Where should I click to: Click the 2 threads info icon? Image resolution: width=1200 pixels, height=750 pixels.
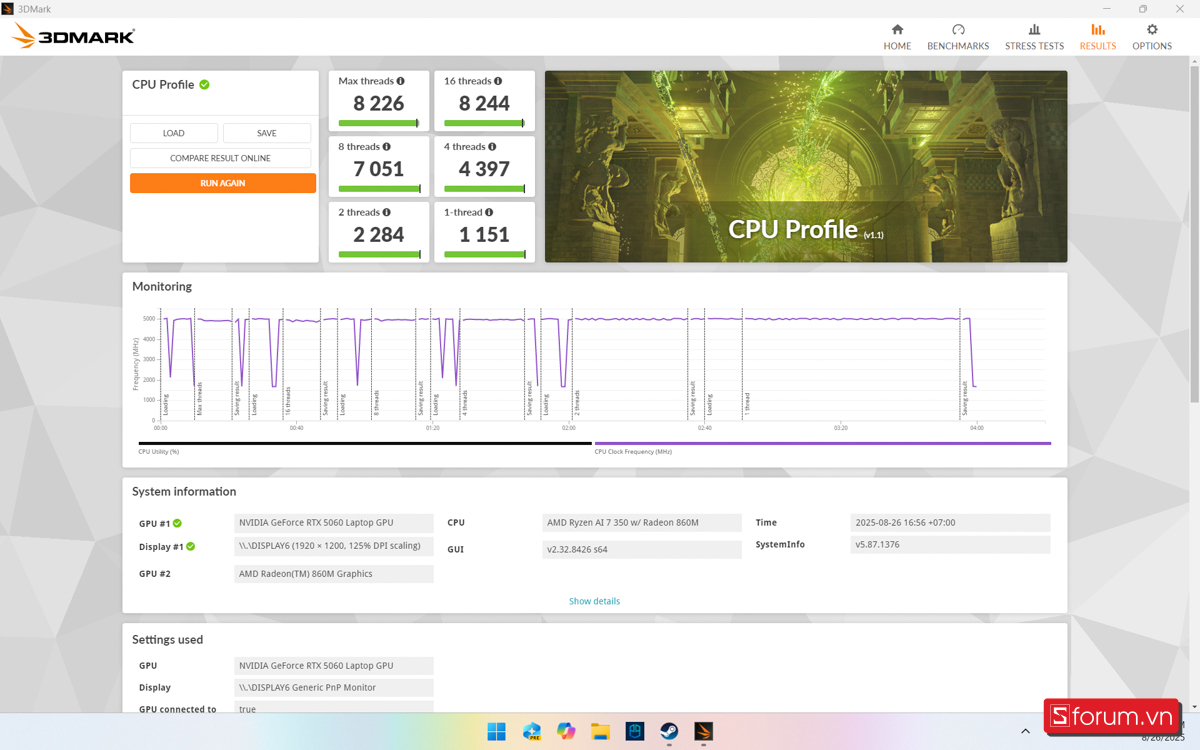pos(387,212)
